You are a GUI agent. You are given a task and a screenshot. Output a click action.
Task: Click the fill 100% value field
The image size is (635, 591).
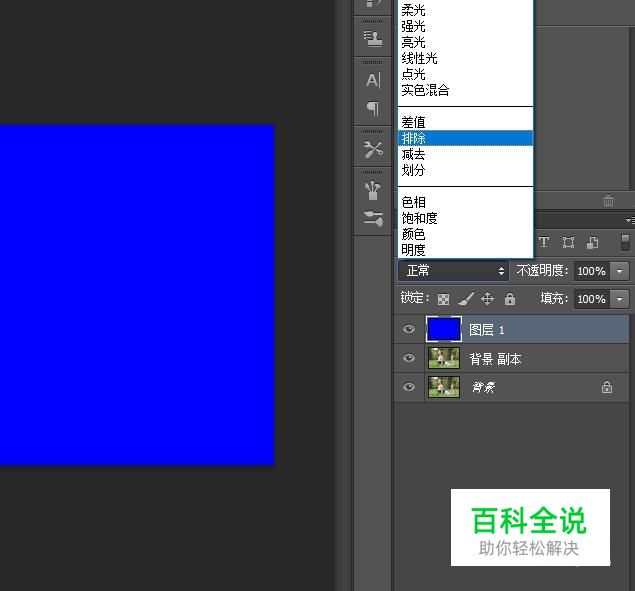pos(592,299)
